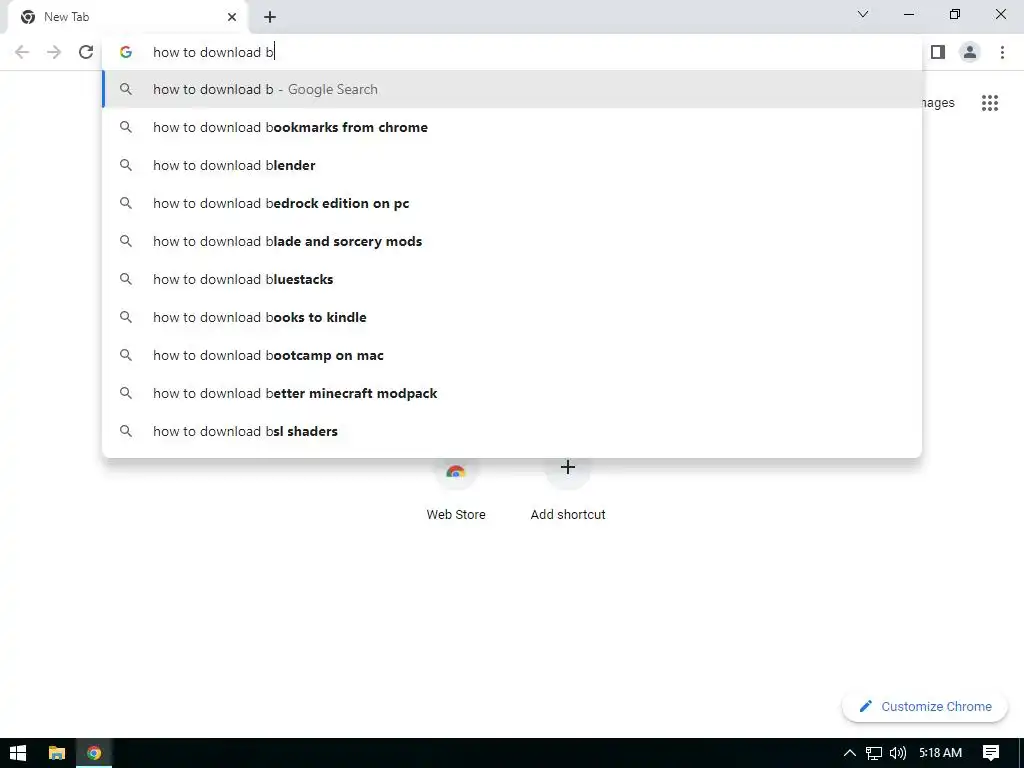The width and height of the screenshot is (1024, 768).
Task: Click search icon beside 'blender' suggestion
Action: [x=126, y=165]
